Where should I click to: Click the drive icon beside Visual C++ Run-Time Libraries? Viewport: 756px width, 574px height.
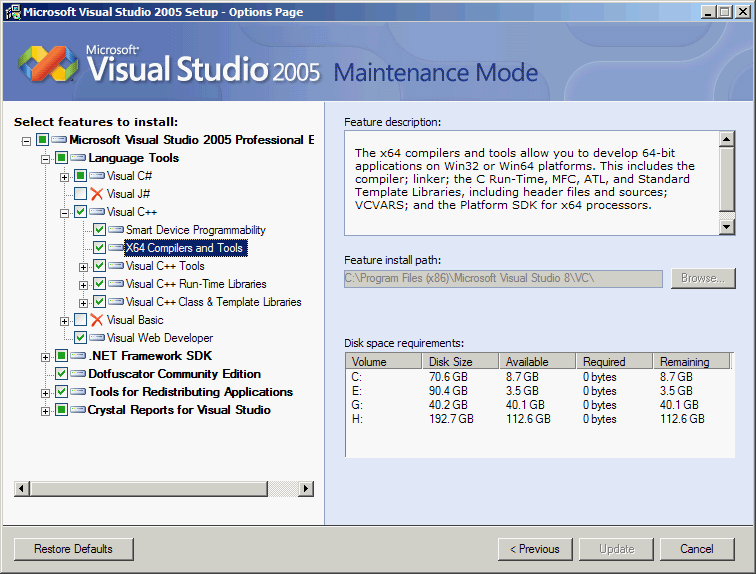(116, 284)
